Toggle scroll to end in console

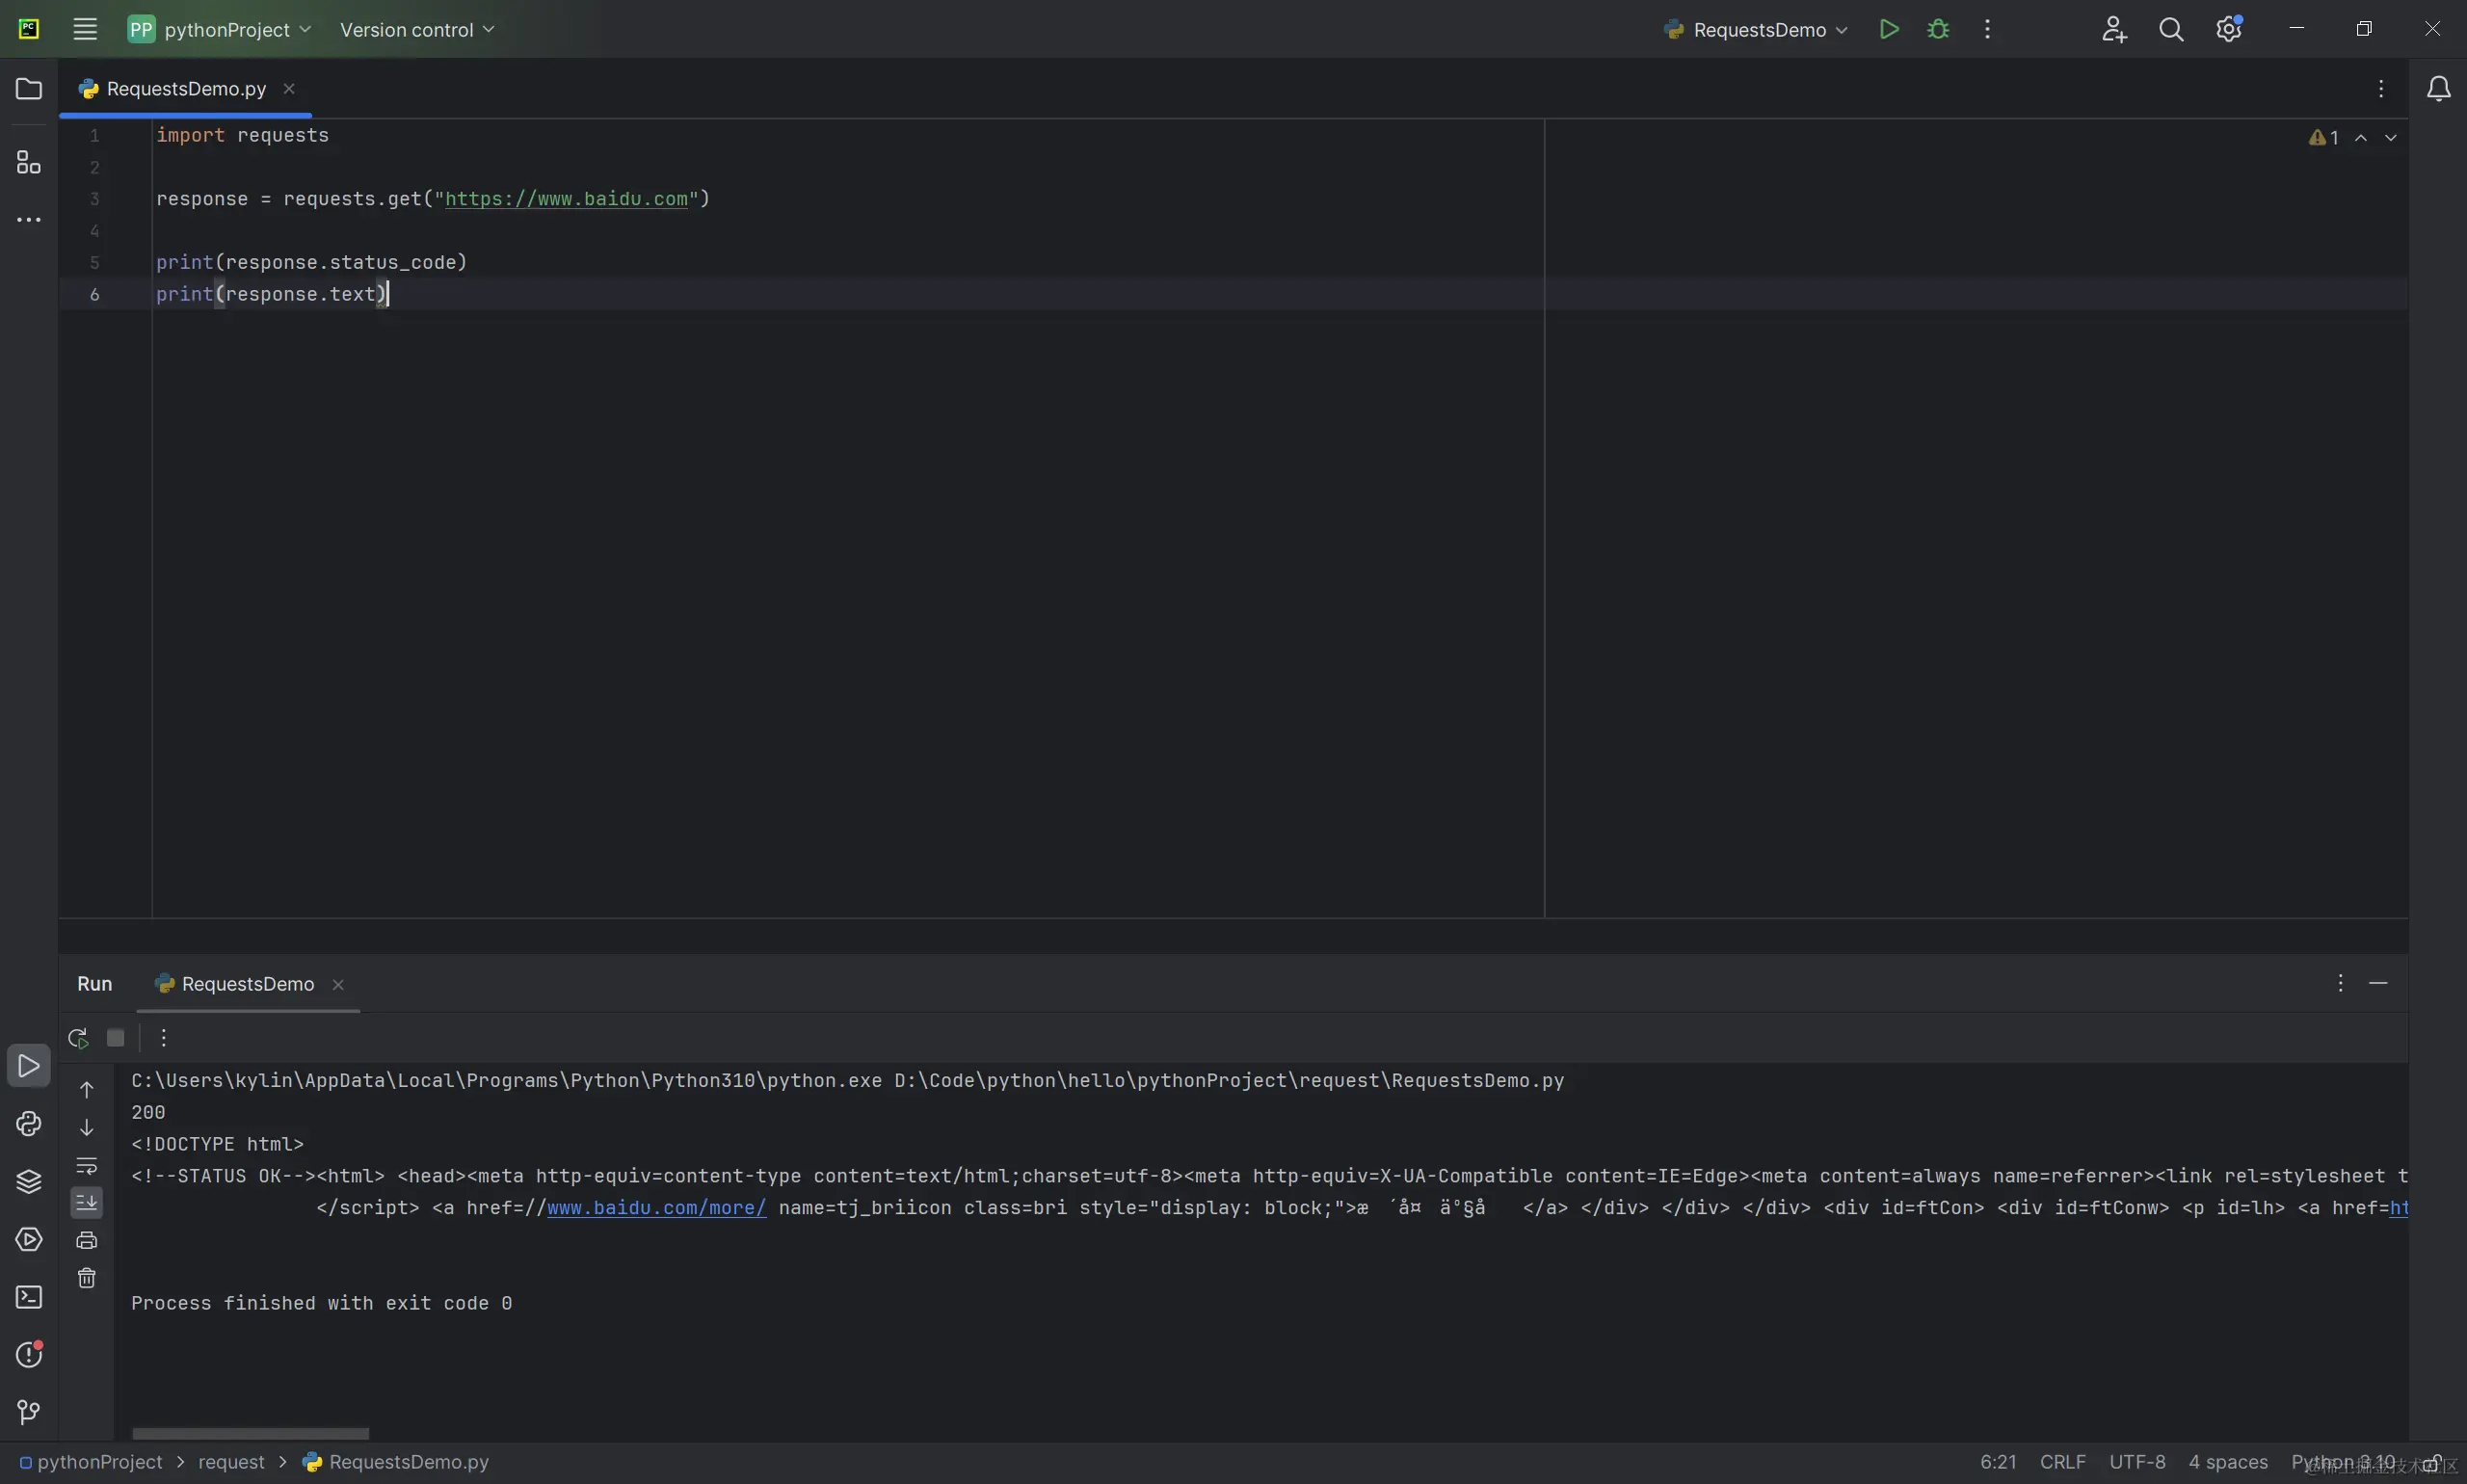point(87,1202)
